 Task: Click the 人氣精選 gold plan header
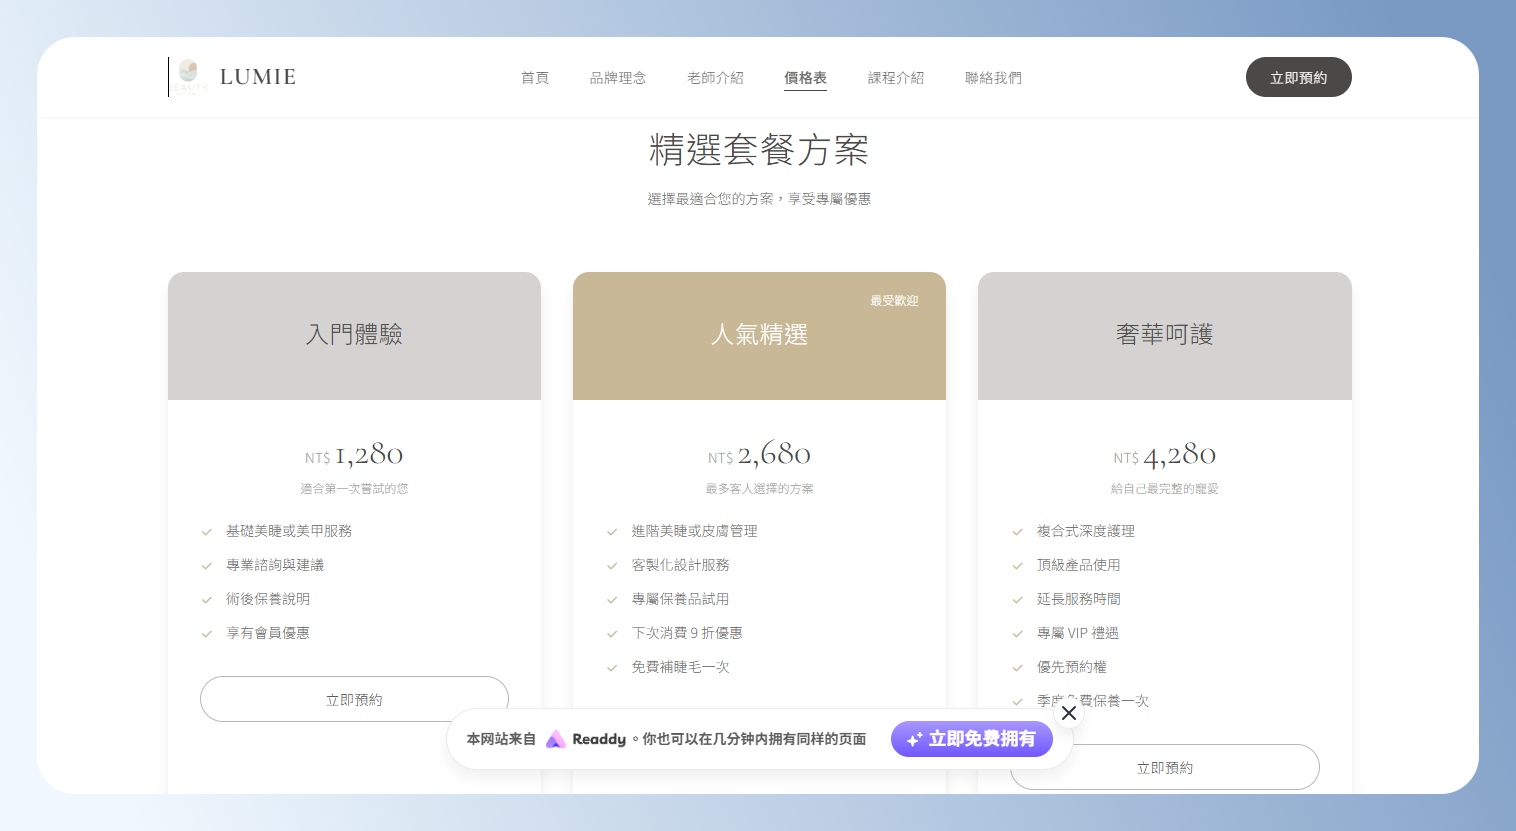pyautogui.click(x=759, y=336)
